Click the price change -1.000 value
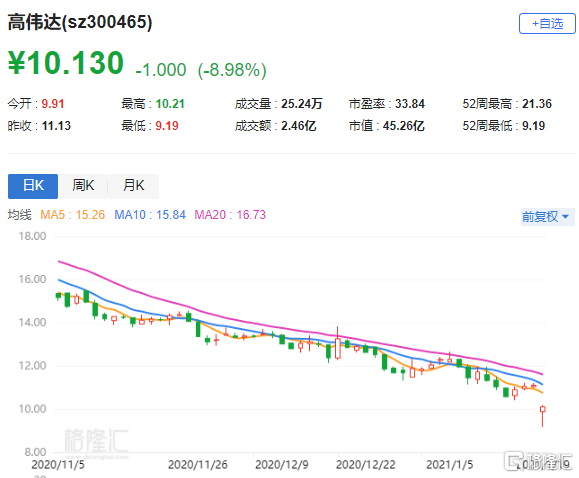 click(x=161, y=70)
